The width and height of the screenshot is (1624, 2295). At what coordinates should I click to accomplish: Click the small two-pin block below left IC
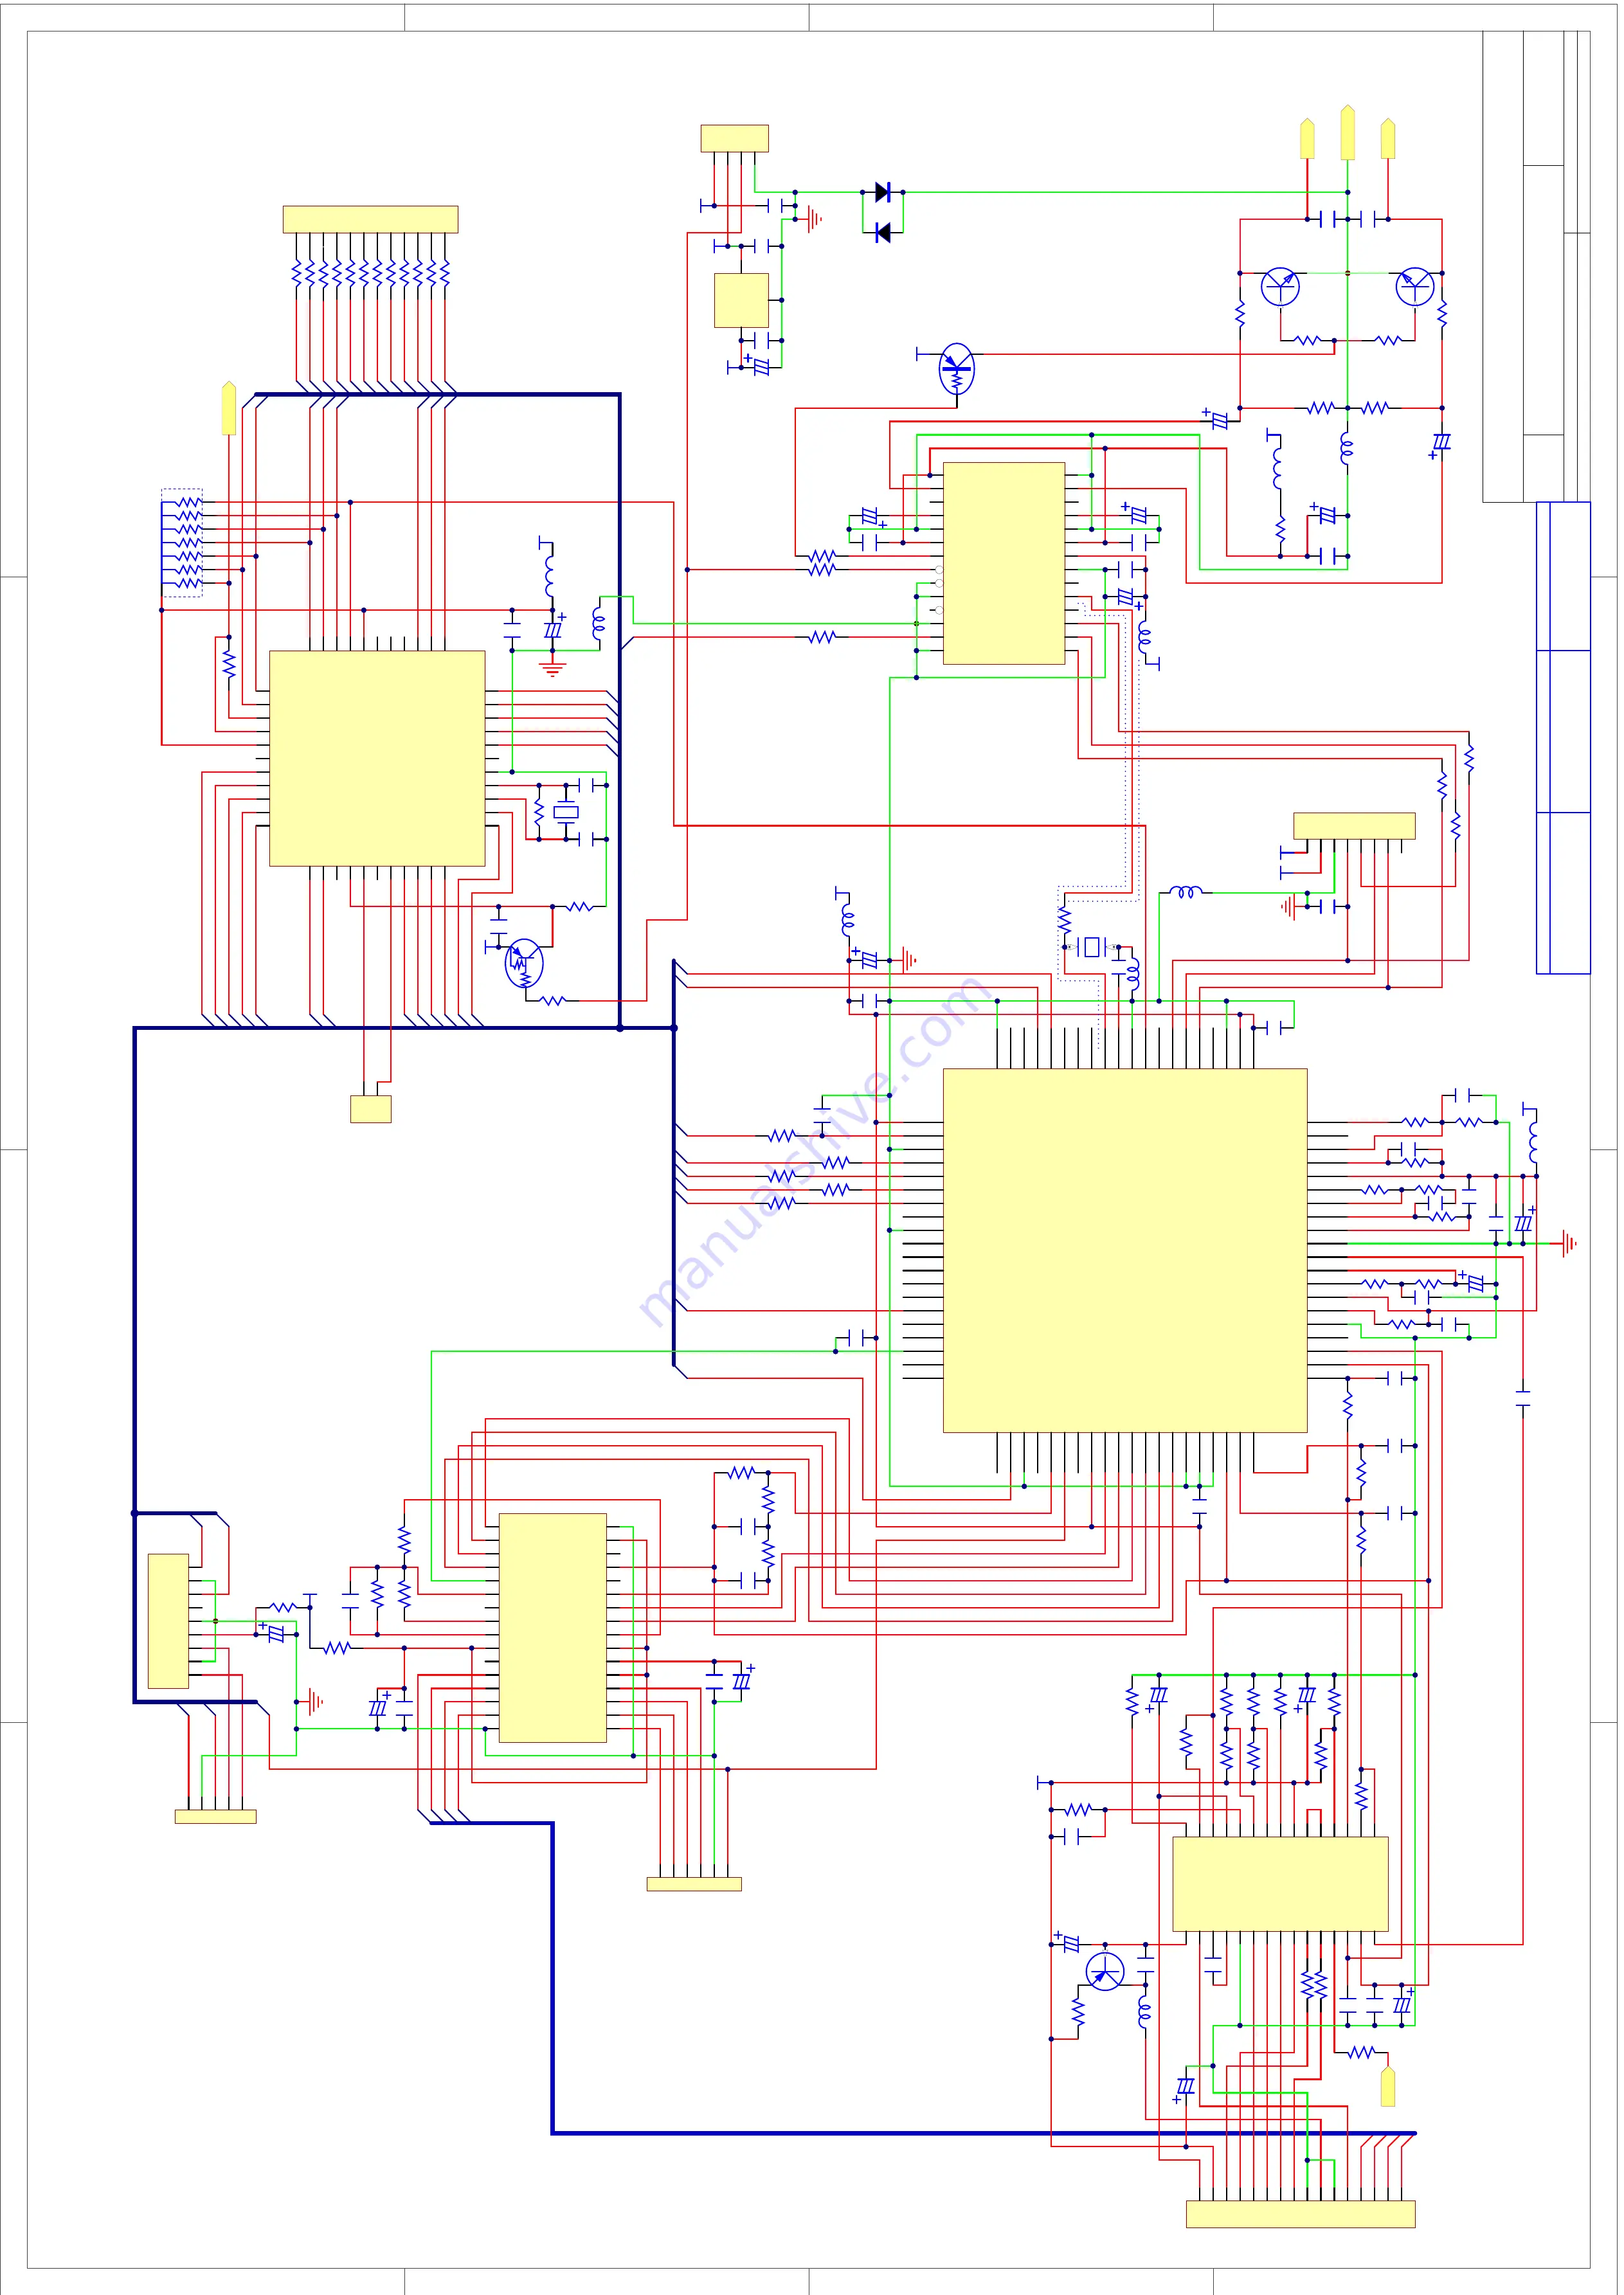pos(370,1109)
